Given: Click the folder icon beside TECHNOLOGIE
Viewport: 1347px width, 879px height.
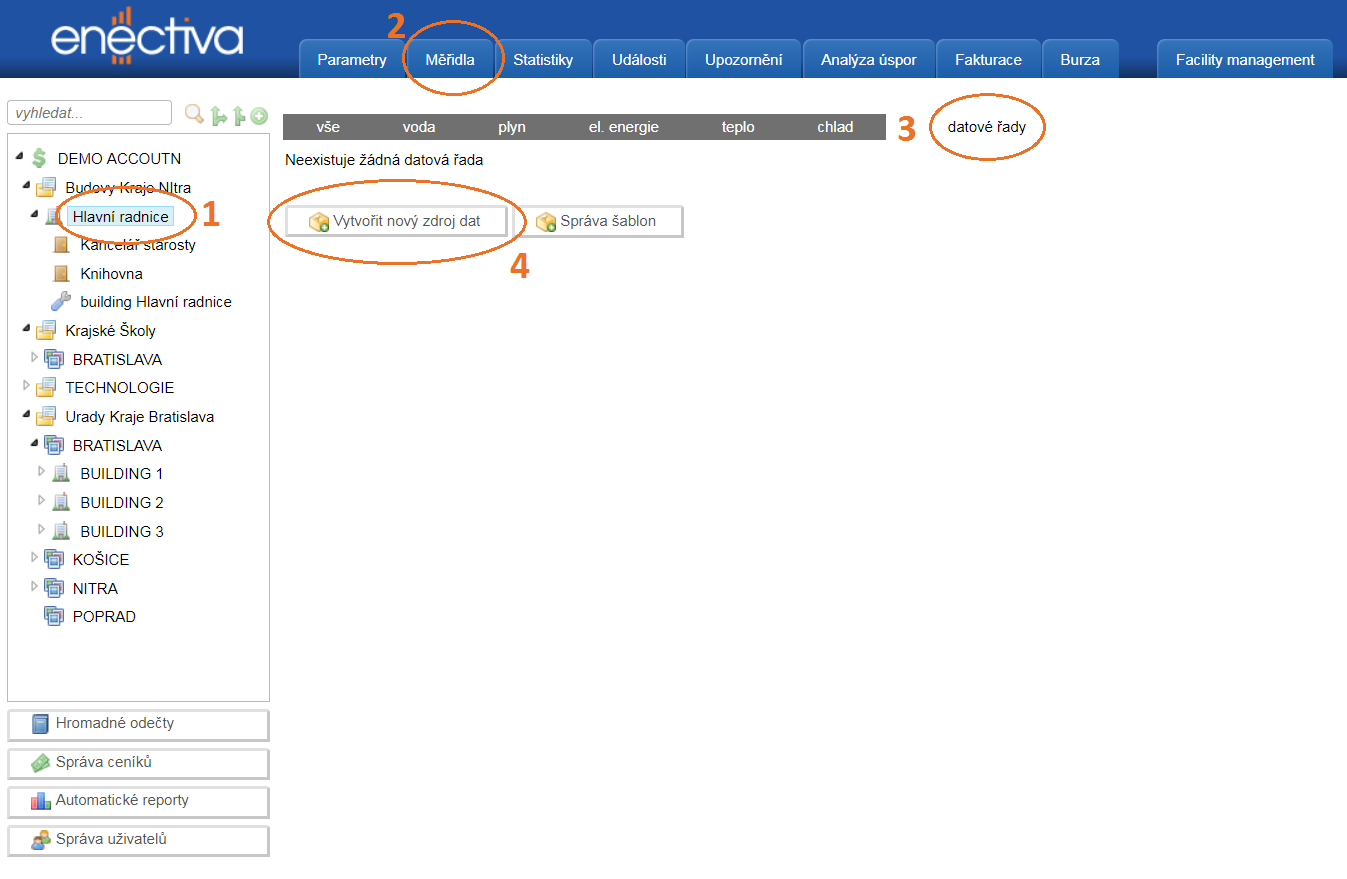Looking at the screenshot, I should click(46, 388).
